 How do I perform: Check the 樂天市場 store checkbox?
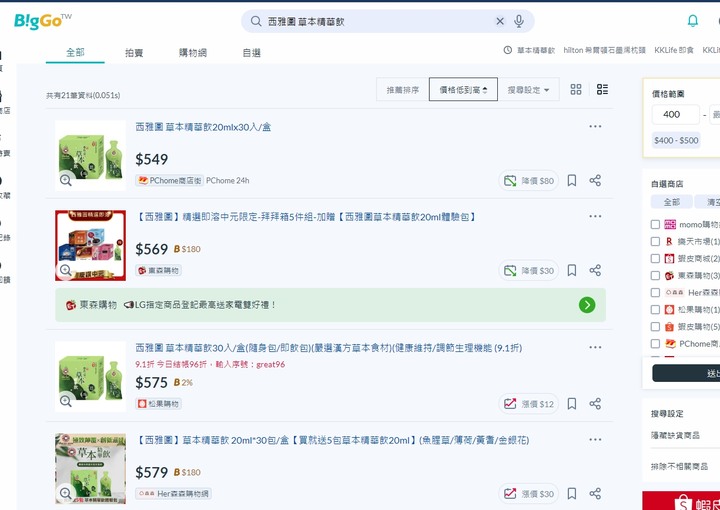tap(655, 241)
